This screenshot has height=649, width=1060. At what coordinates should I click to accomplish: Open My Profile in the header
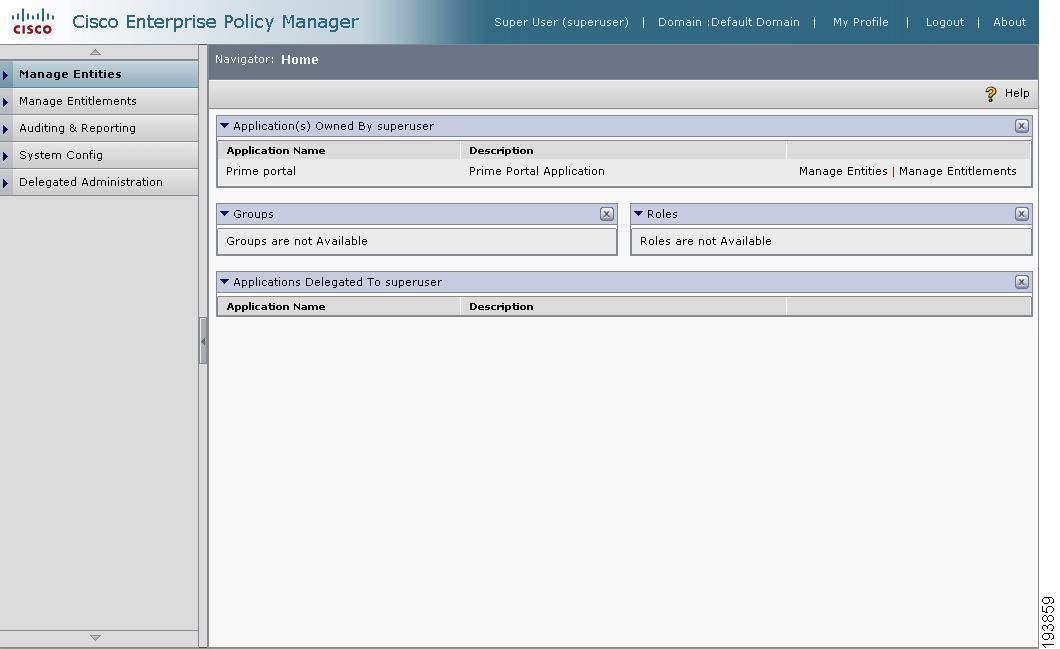tap(861, 22)
